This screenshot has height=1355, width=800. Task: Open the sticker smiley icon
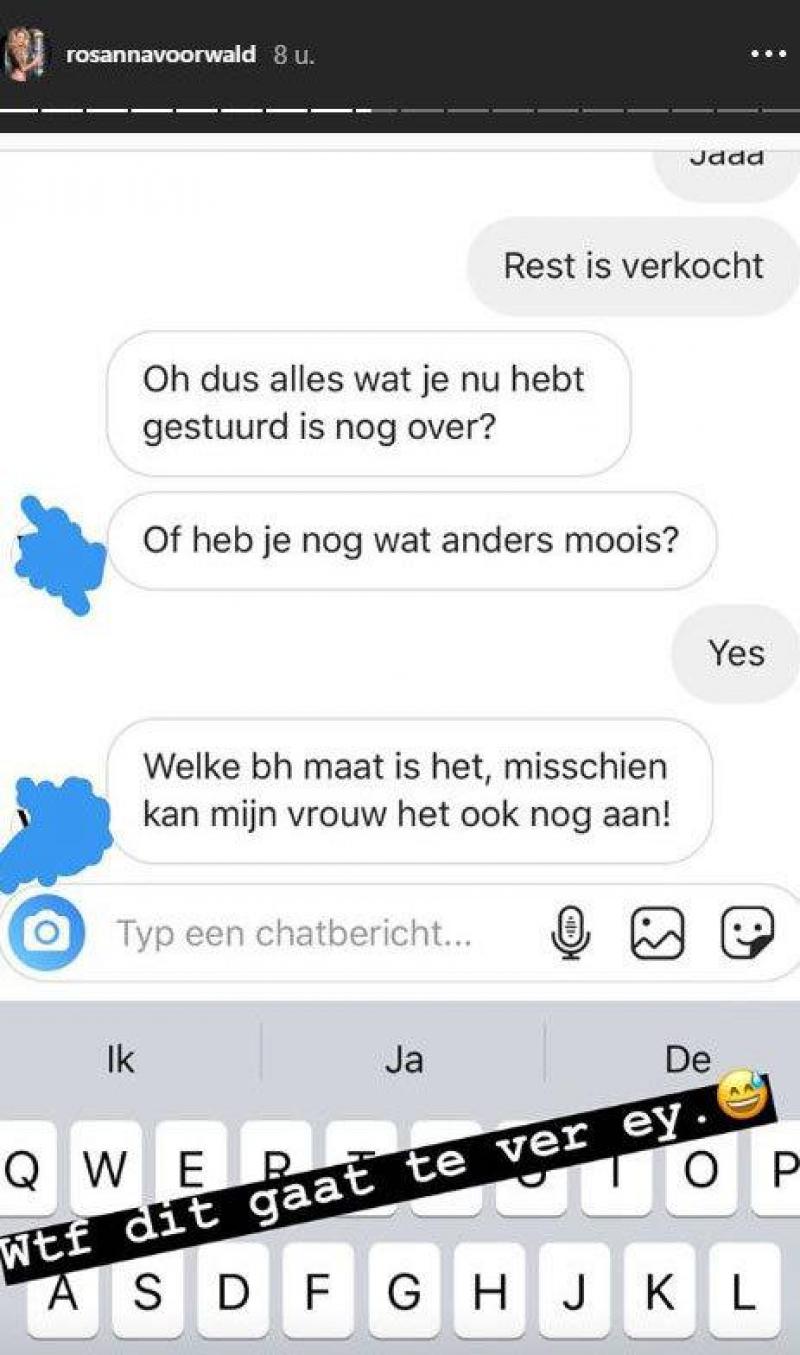click(747, 932)
